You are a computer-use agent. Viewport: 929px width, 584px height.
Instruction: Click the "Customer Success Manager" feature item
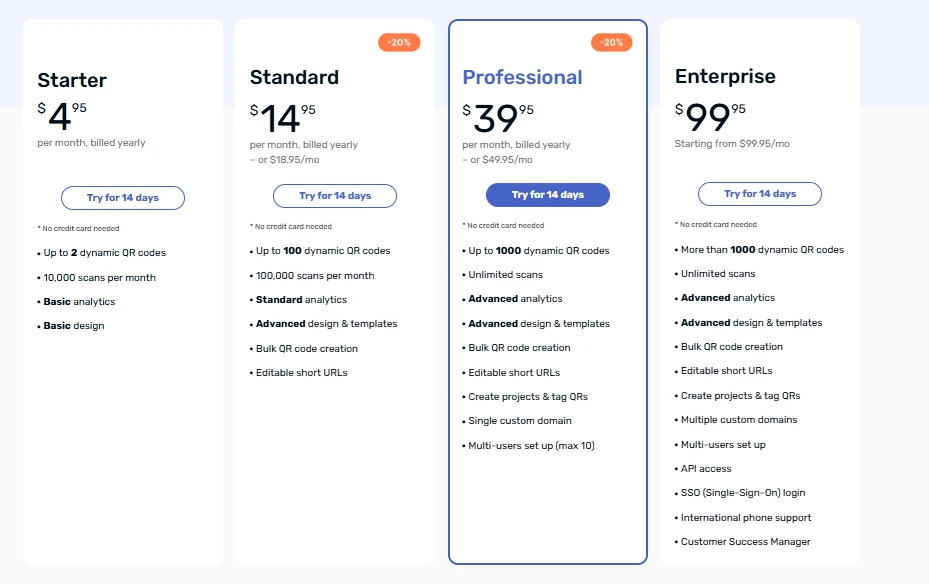746,542
